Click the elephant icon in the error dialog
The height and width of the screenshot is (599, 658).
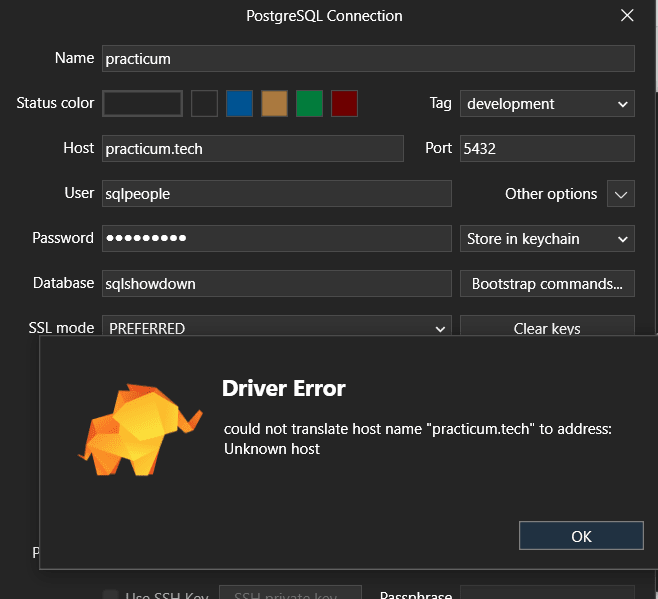141,429
